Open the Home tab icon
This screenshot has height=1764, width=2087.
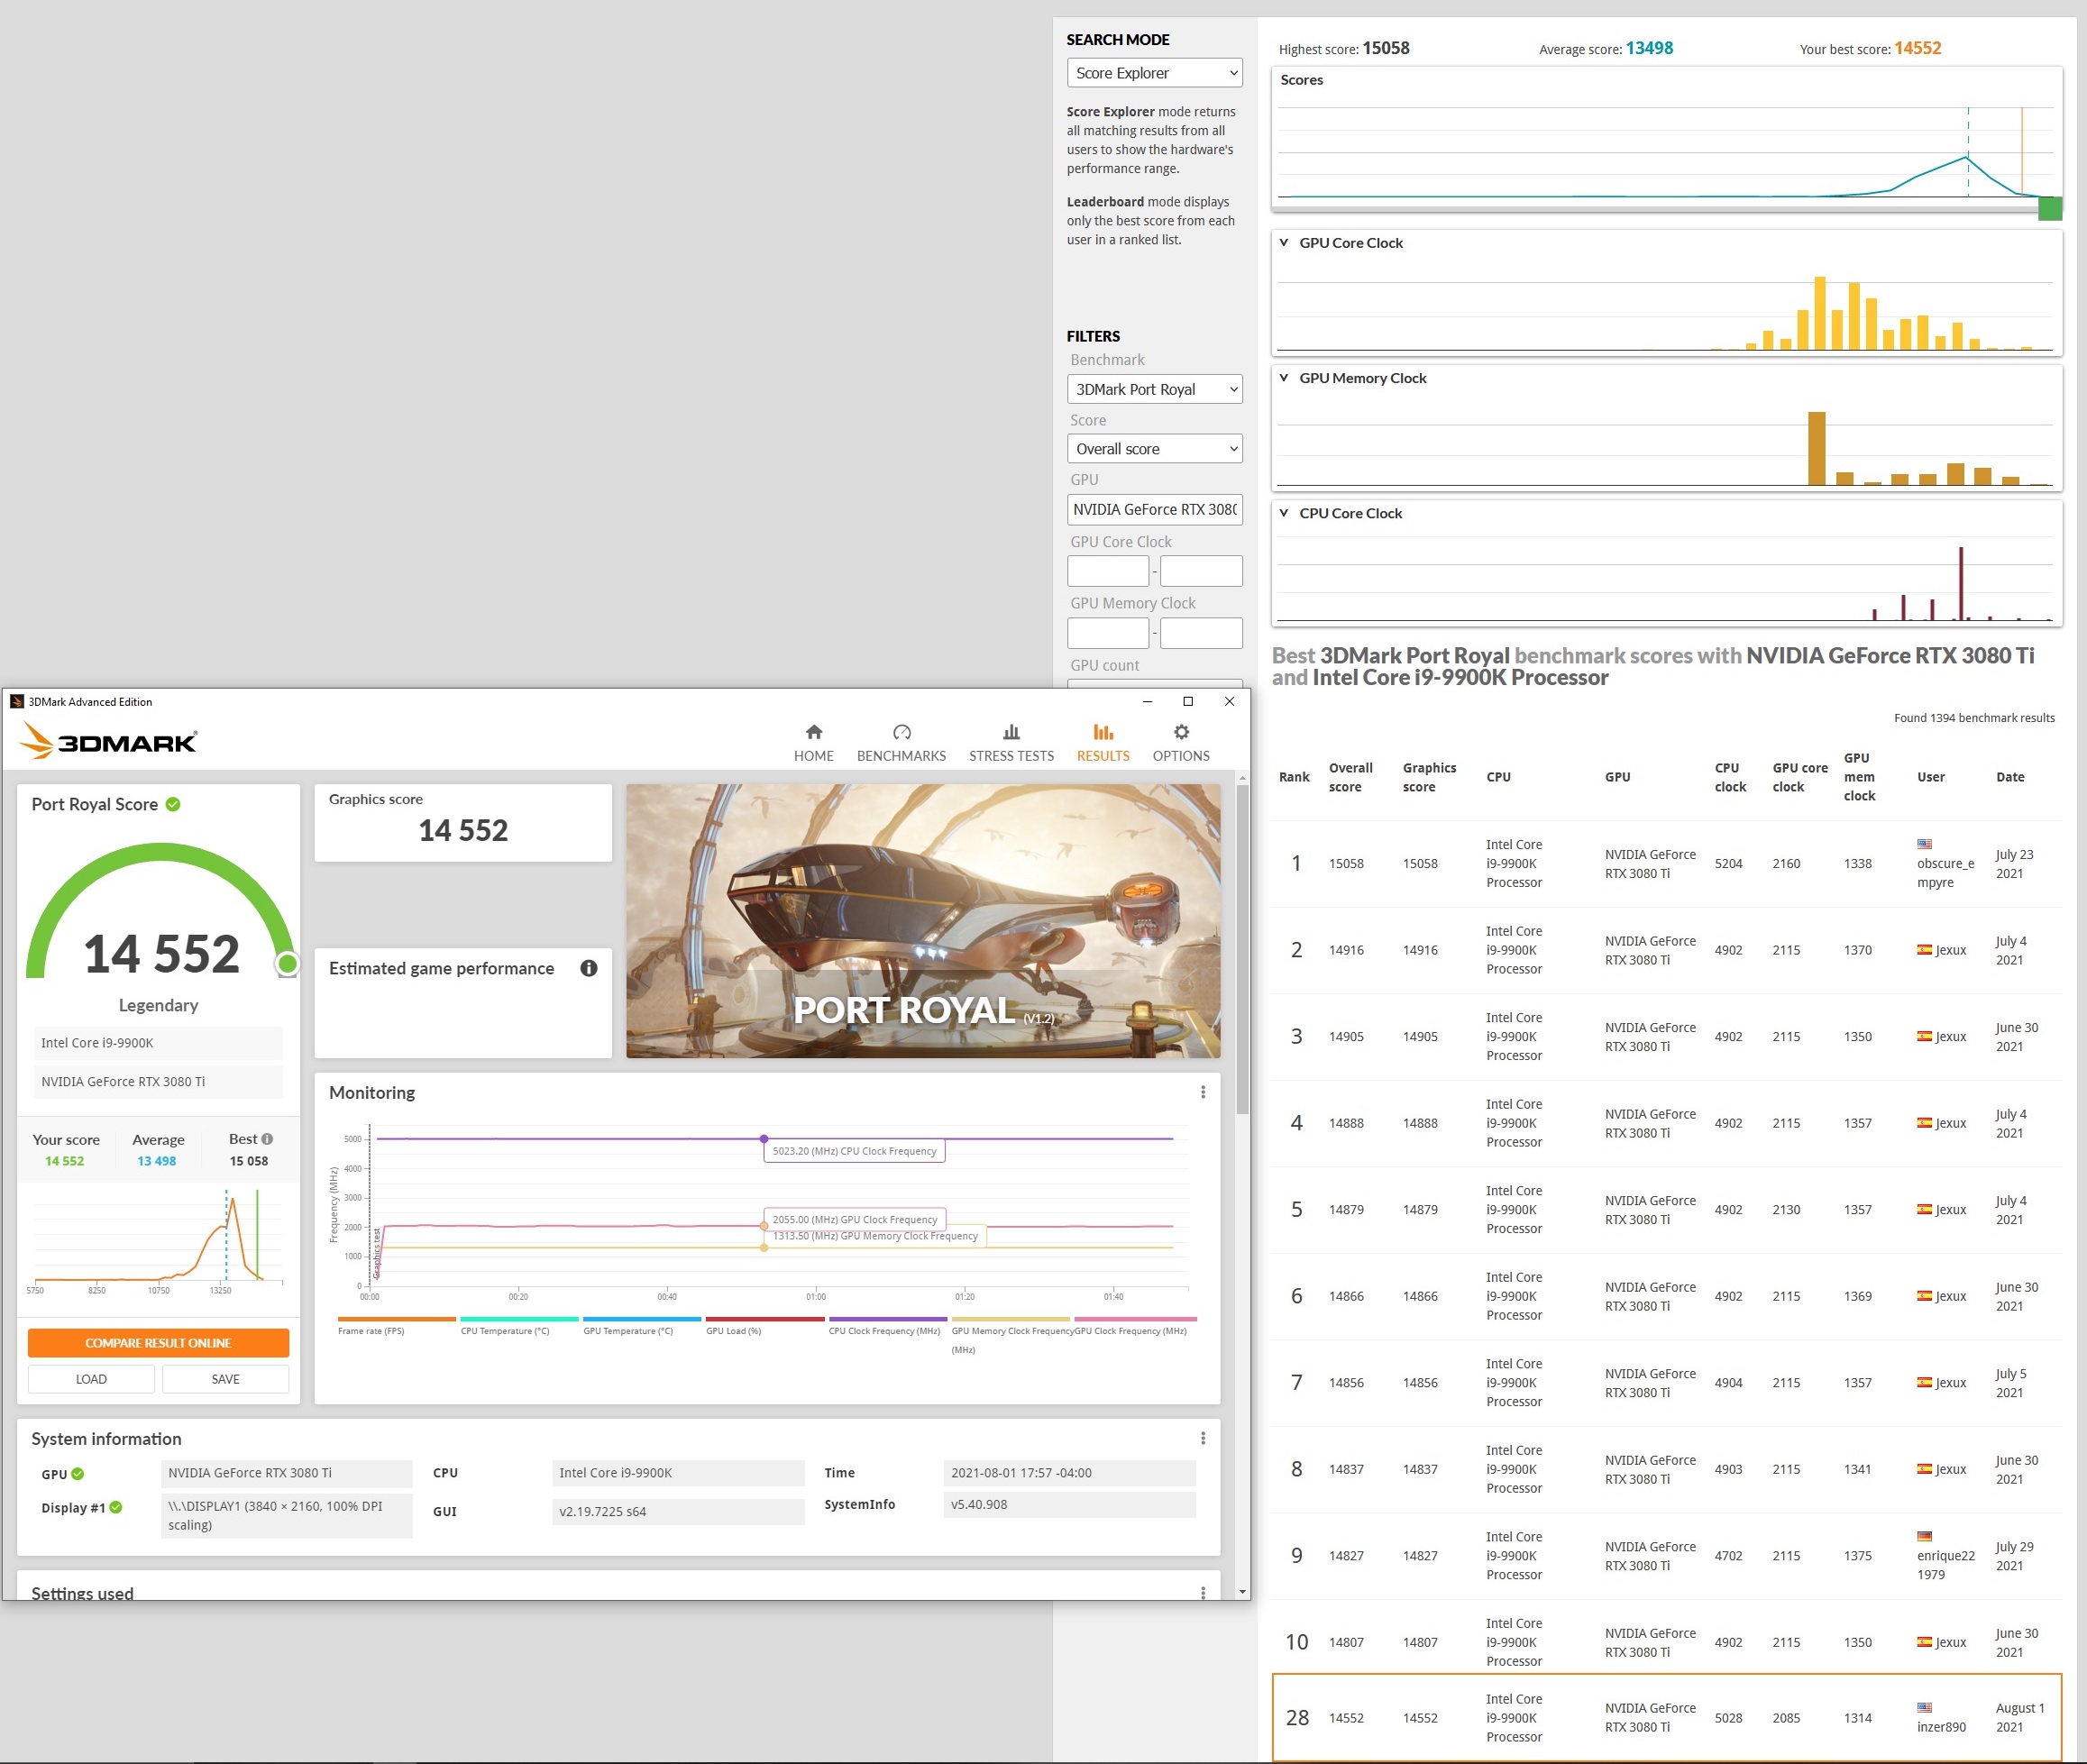(x=813, y=732)
